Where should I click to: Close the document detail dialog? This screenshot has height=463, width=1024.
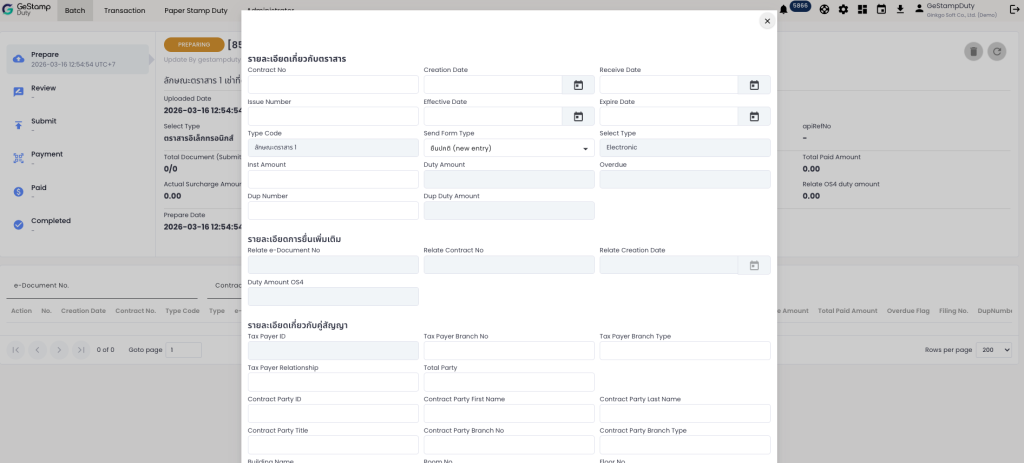pos(767,21)
